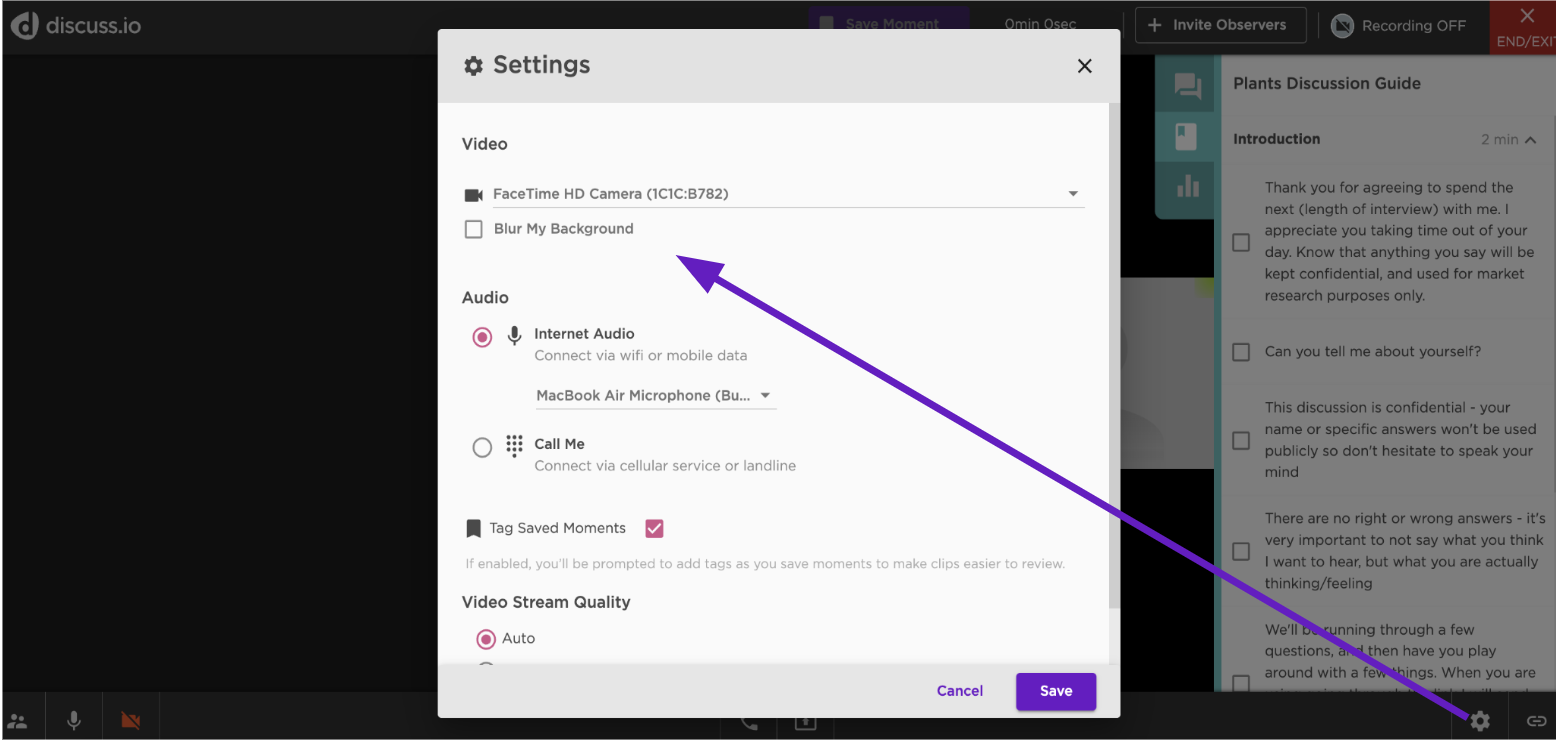Save the settings changes
The width and height of the screenshot is (1556, 742).
[x=1055, y=691]
